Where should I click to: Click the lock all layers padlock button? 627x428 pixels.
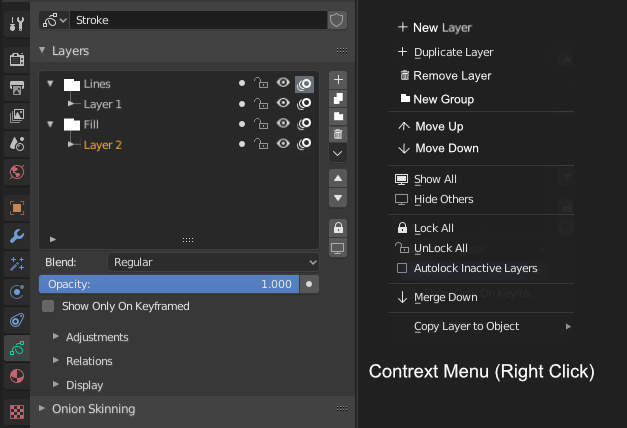338,228
